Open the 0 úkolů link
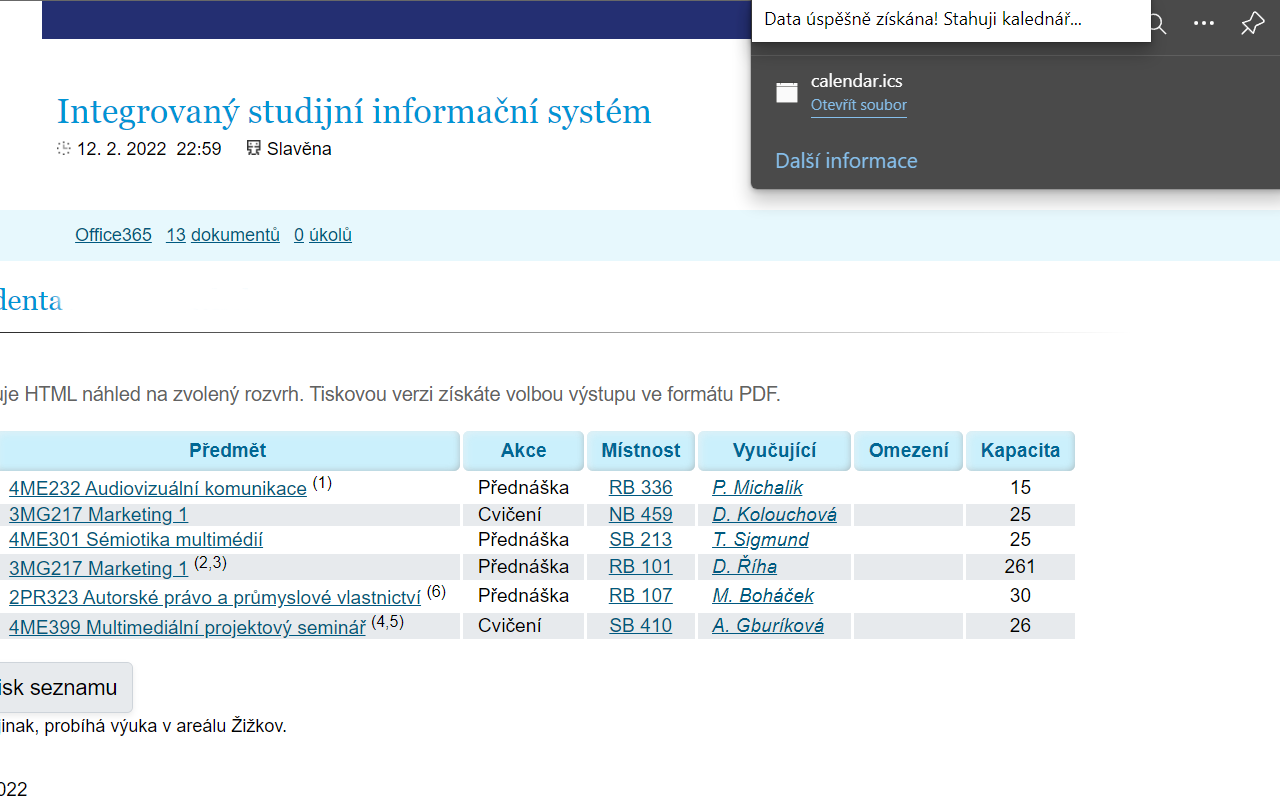 [323, 235]
